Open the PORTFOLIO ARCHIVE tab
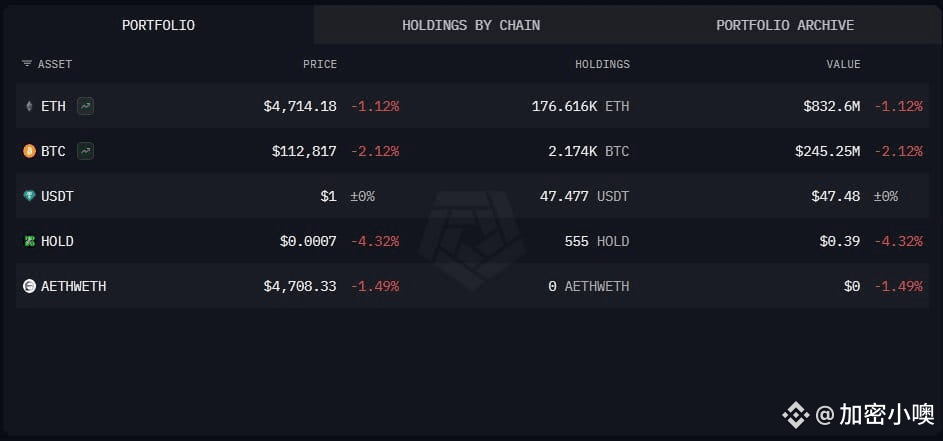 (785, 25)
